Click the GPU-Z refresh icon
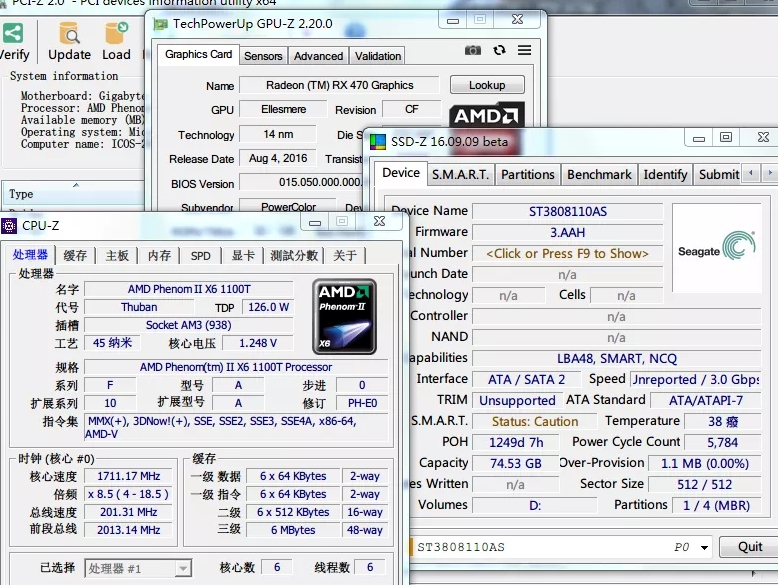This screenshot has height=585, width=778. tap(499, 51)
